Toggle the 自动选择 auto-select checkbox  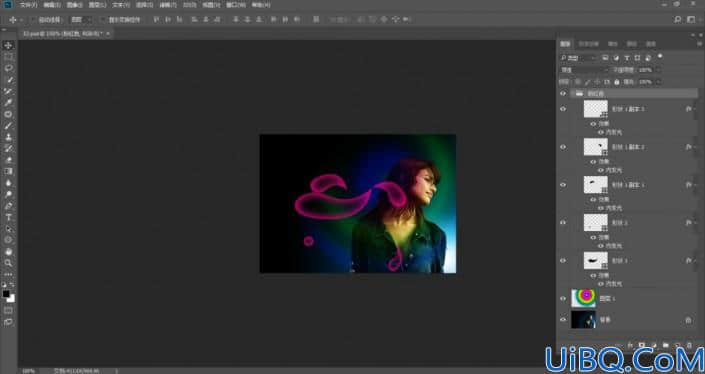click(33, 20)
